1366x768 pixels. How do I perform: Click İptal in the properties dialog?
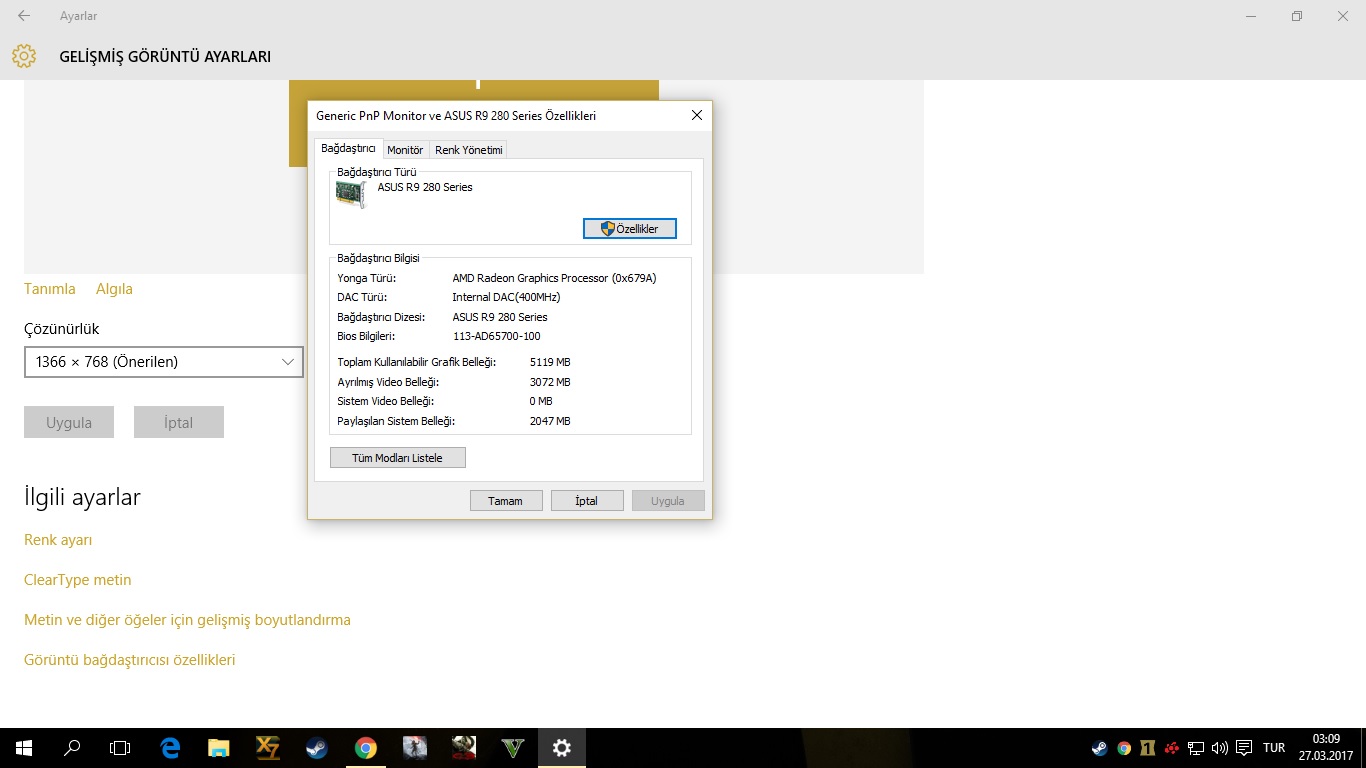coord(587,501)
